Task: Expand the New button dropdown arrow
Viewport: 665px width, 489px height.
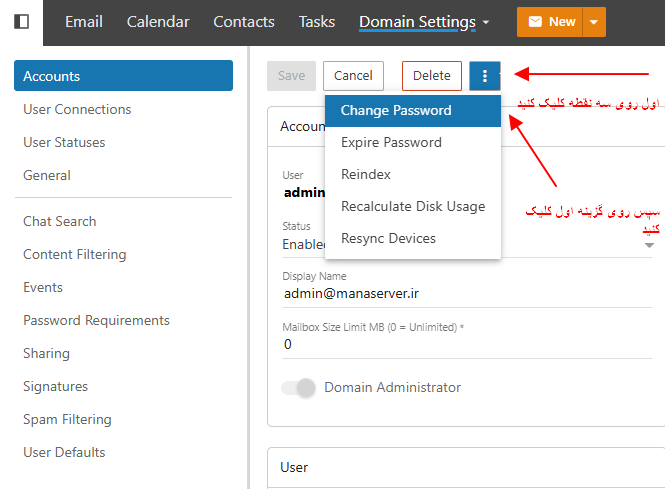Action: (x=594, y=22)
